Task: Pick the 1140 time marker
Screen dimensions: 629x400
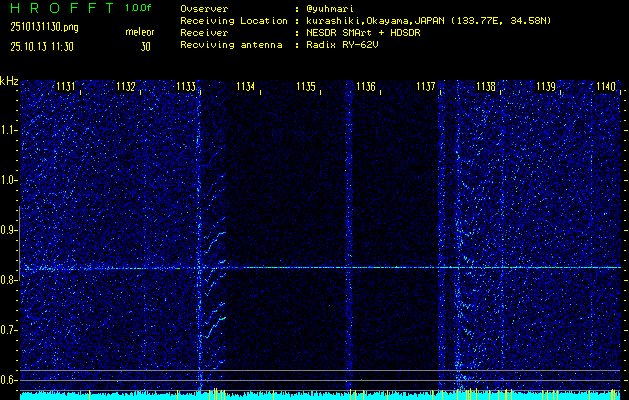Action: point(605,87)
